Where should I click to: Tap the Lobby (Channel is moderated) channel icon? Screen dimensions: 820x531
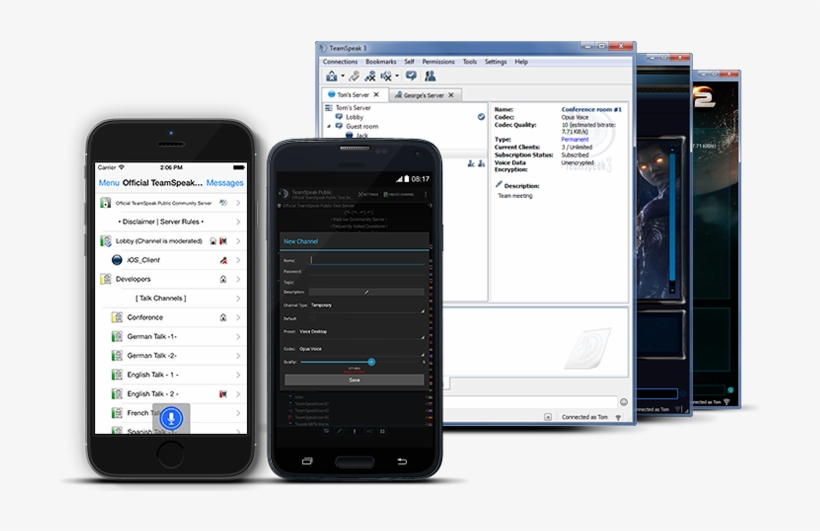click(106, 241)
